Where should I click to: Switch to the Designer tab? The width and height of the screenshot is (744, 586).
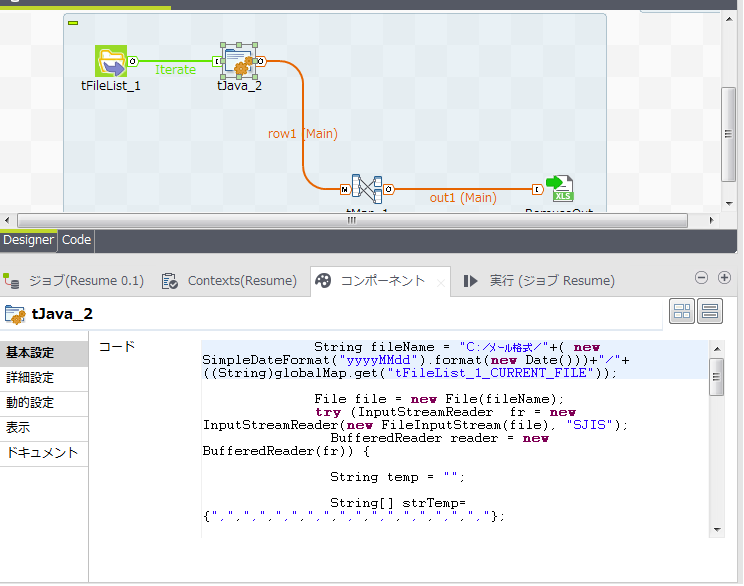click(x=28, y=240)
